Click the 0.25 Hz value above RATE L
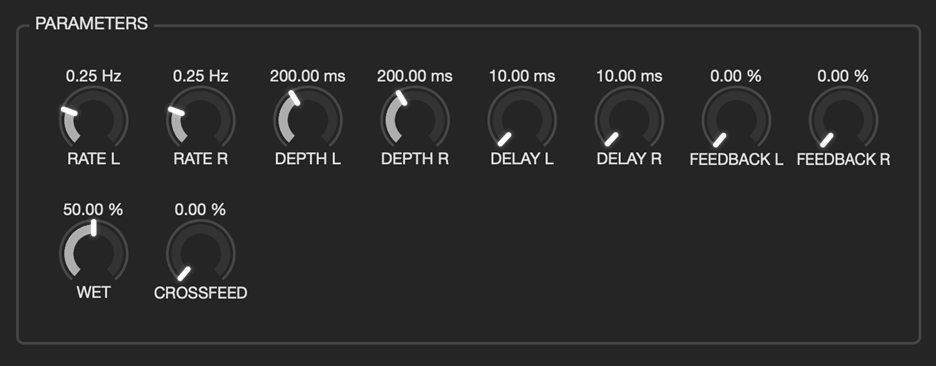Viewport: 936px width, 366px height. tap(94, 76)
